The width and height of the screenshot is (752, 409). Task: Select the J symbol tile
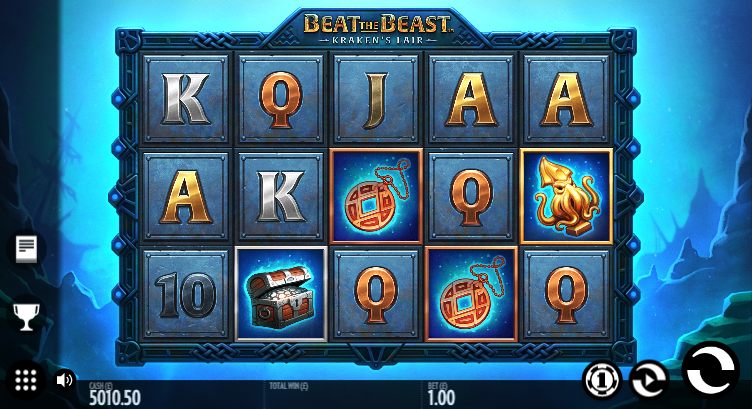[x=376, y=99]
